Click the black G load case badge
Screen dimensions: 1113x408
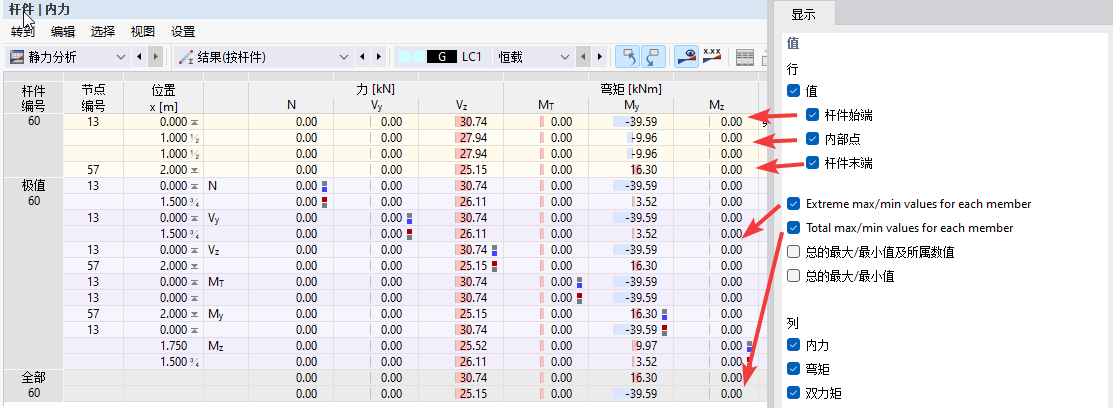tap(442, 57)
